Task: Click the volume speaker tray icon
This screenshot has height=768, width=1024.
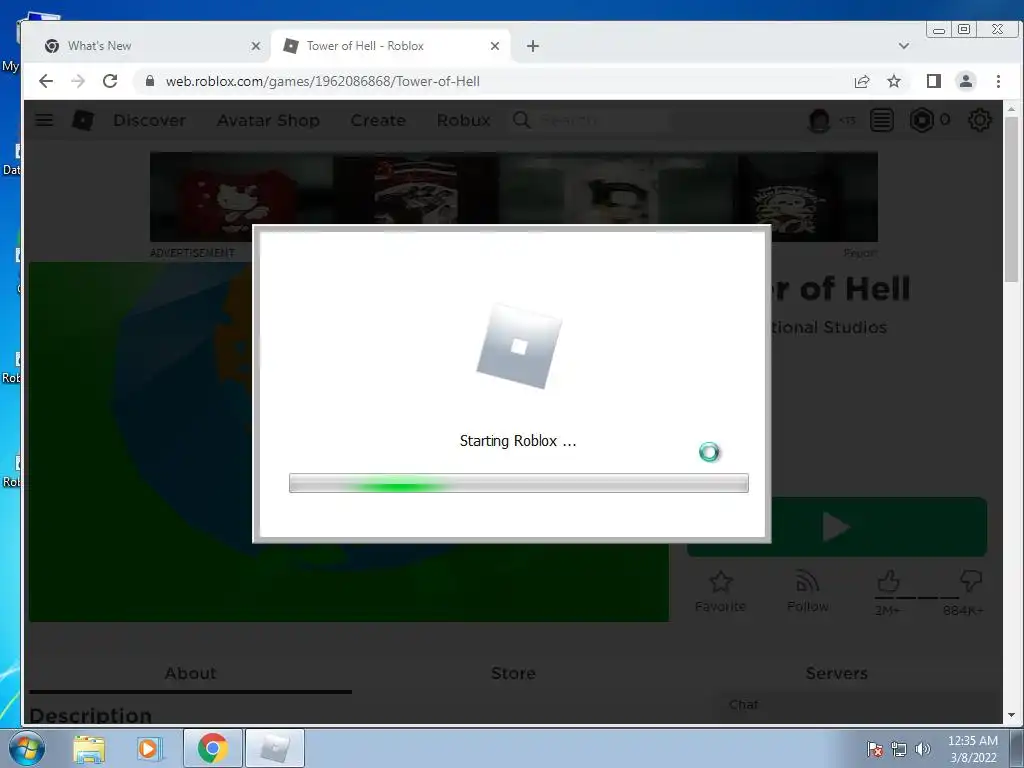Action: 922,749
